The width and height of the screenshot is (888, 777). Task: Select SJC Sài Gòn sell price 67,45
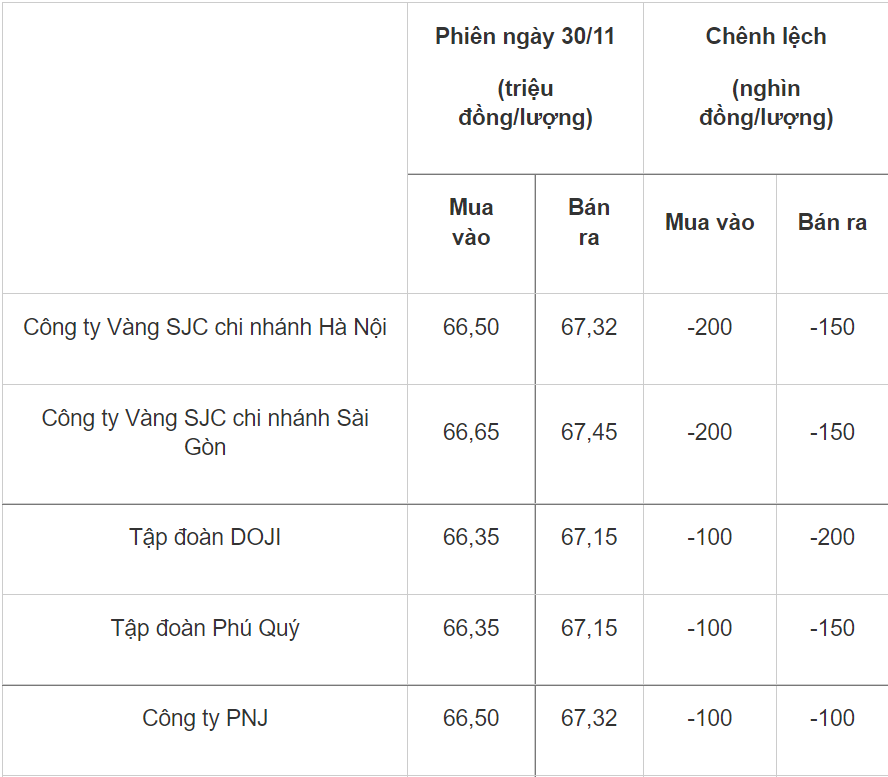[x=589, y=432]
